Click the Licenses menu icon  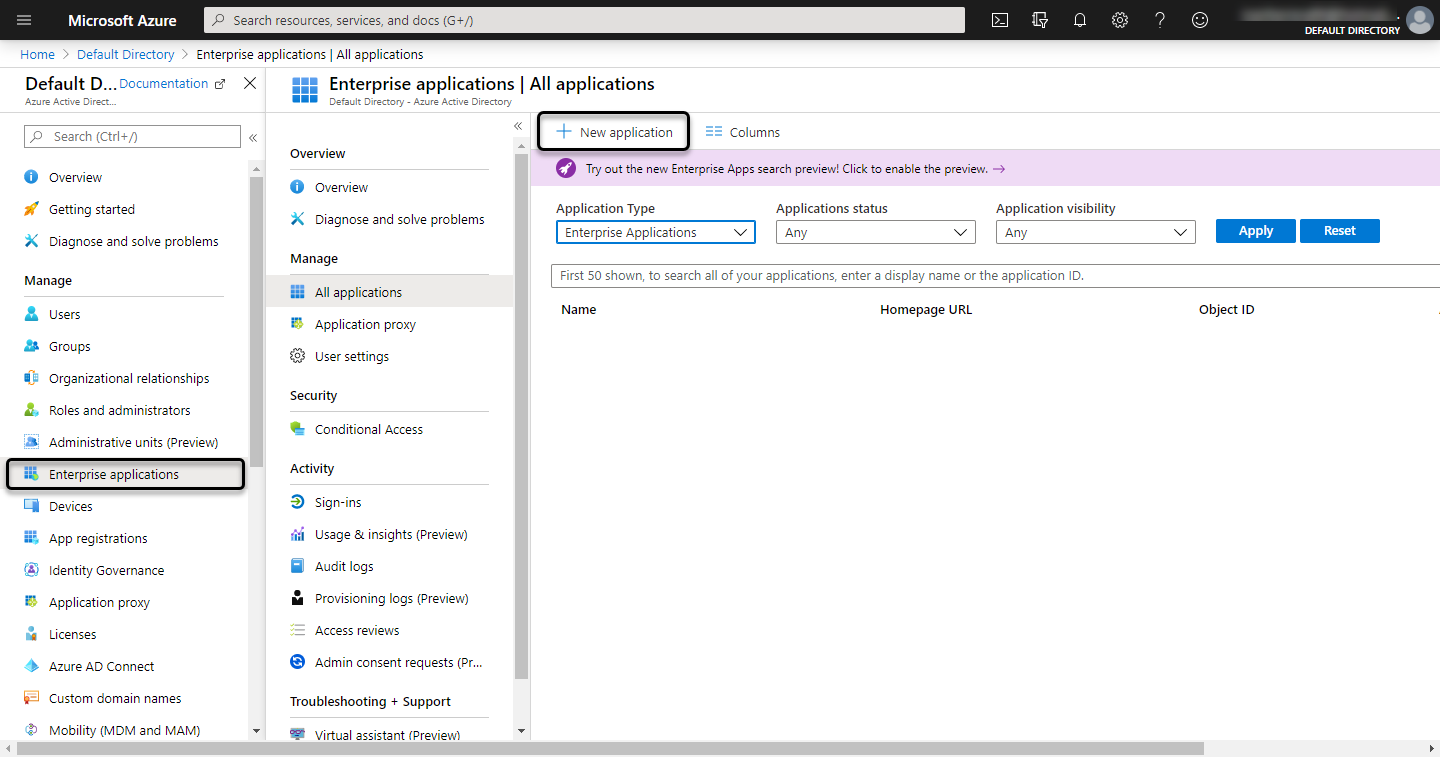[31, 634]
